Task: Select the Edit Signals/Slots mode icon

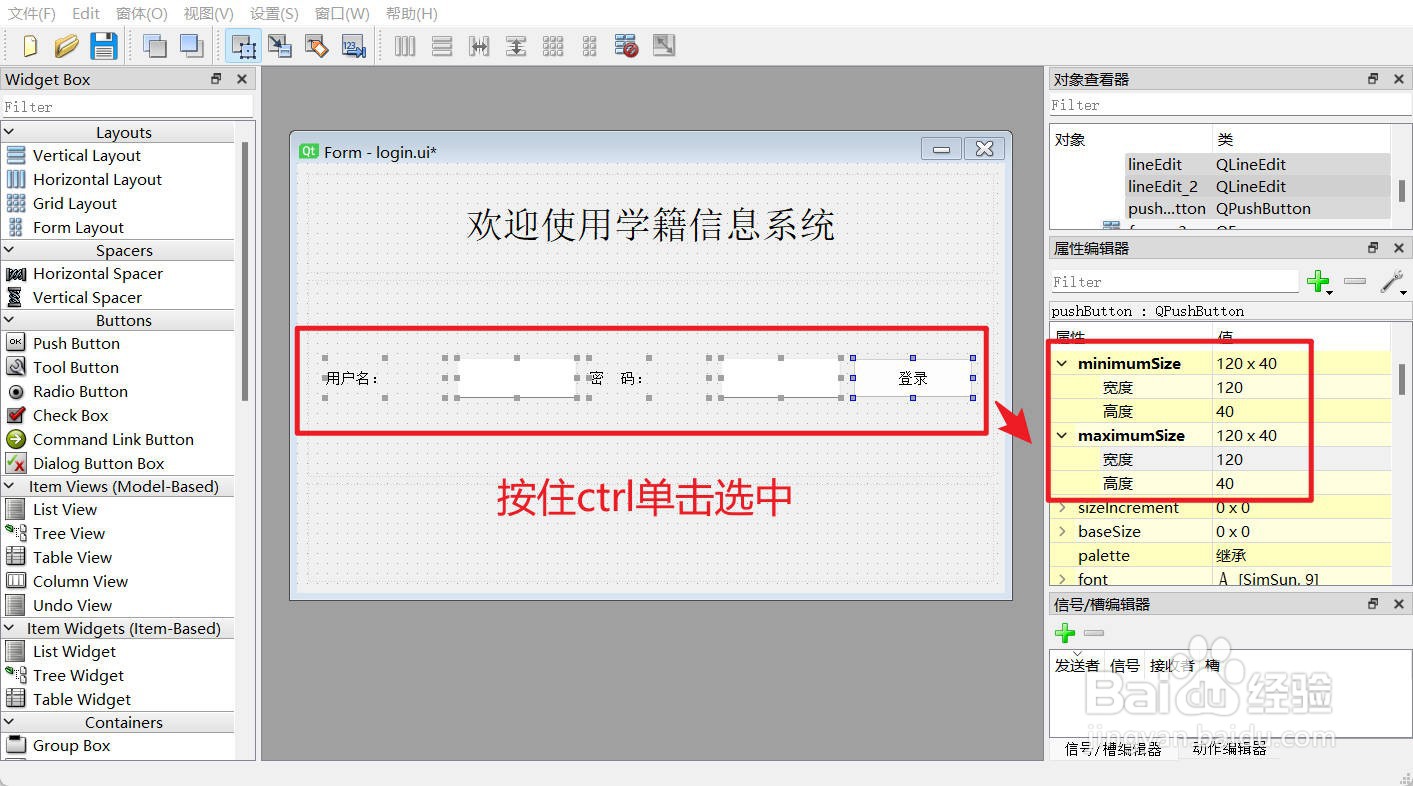Action: (x=280, y=45)
